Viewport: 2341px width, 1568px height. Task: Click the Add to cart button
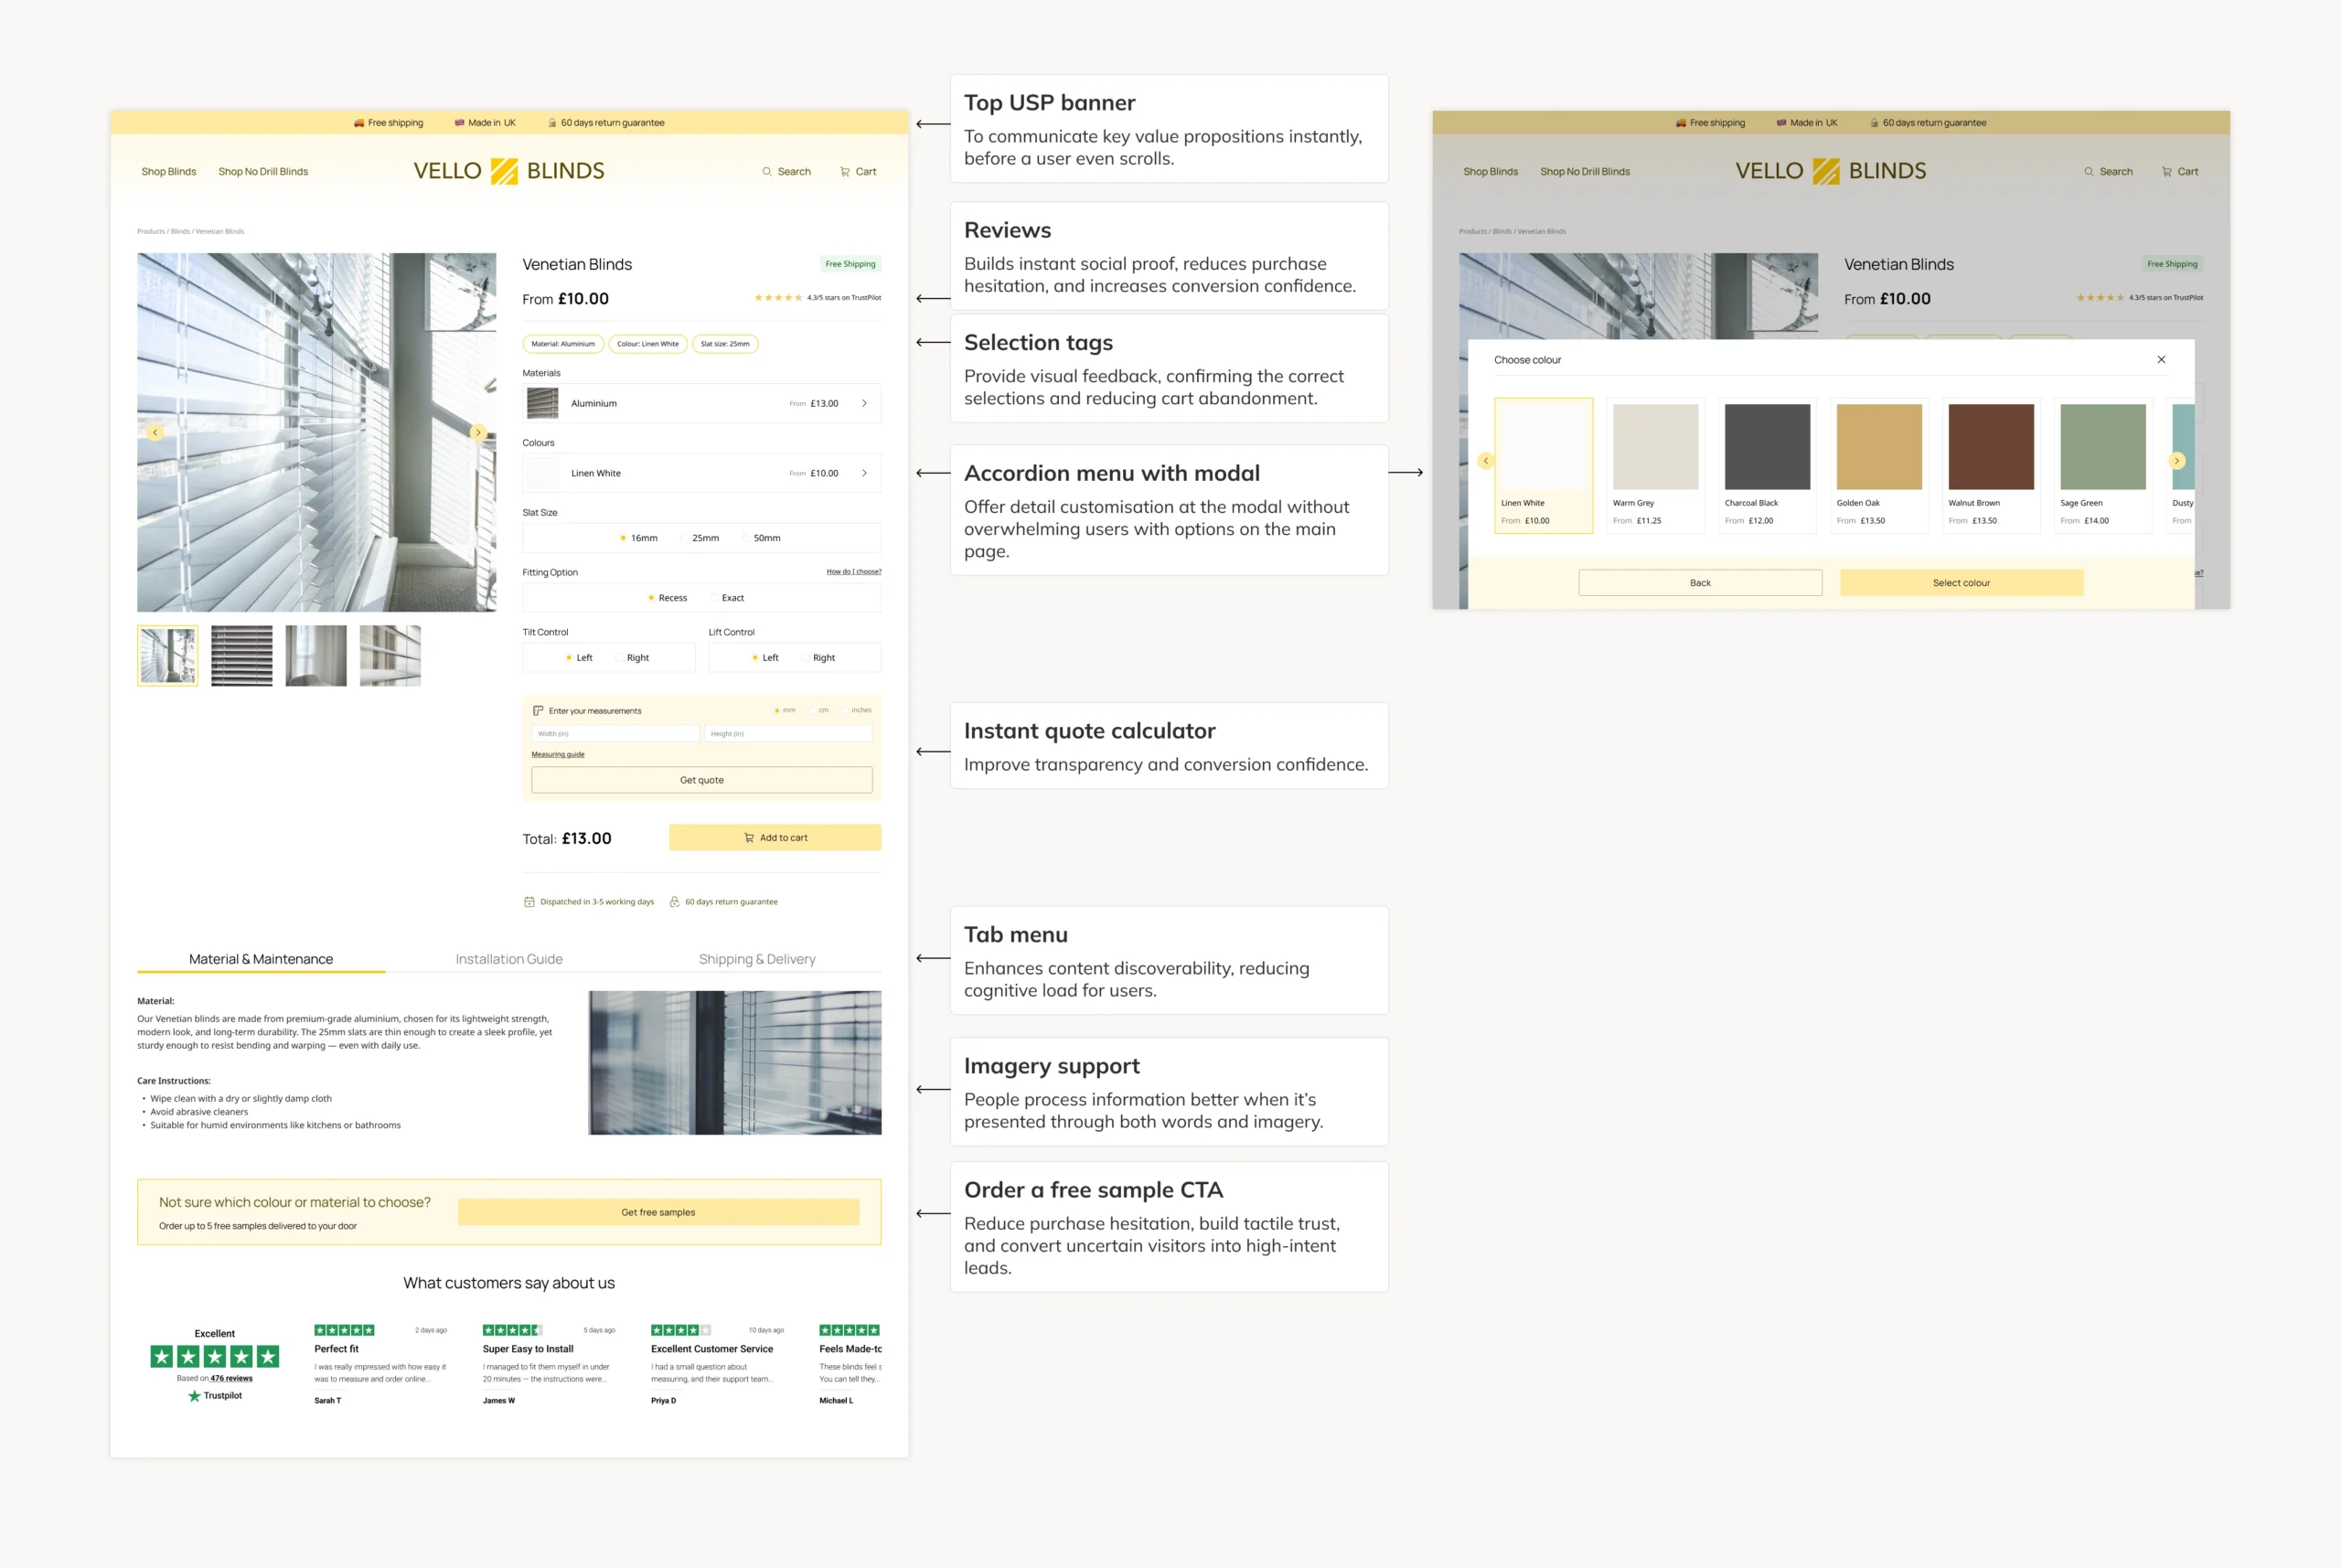coord(775,838)
